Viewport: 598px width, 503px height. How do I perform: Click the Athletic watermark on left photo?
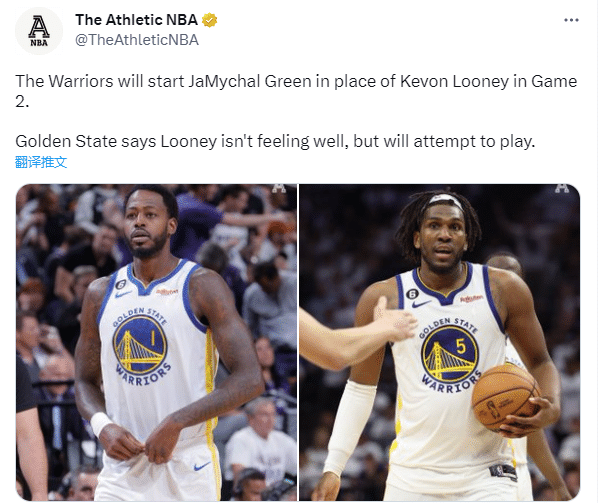pyautogui.click(x=279, y=188)
